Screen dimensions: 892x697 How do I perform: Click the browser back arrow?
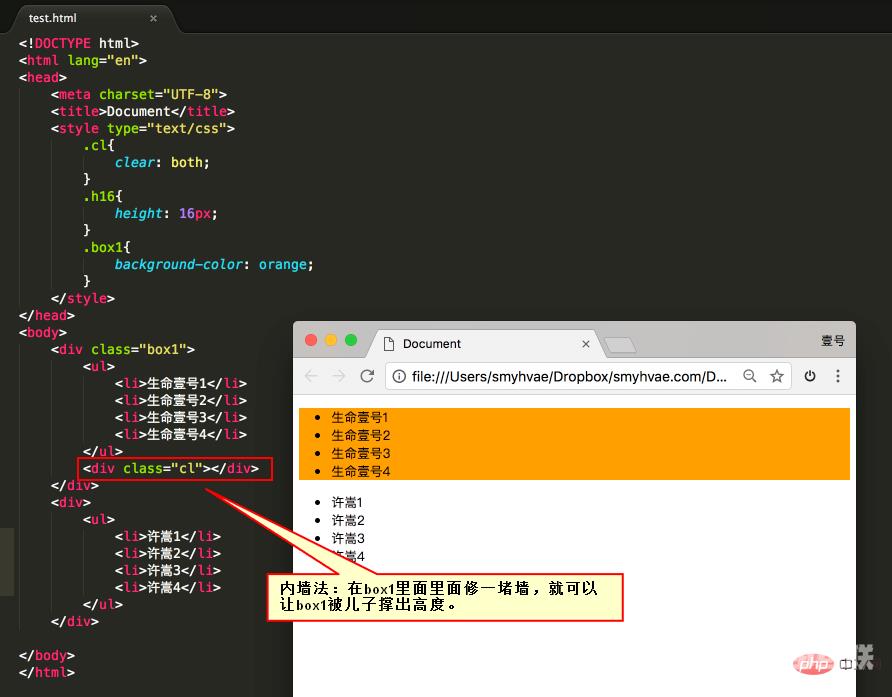coord(311,376)
